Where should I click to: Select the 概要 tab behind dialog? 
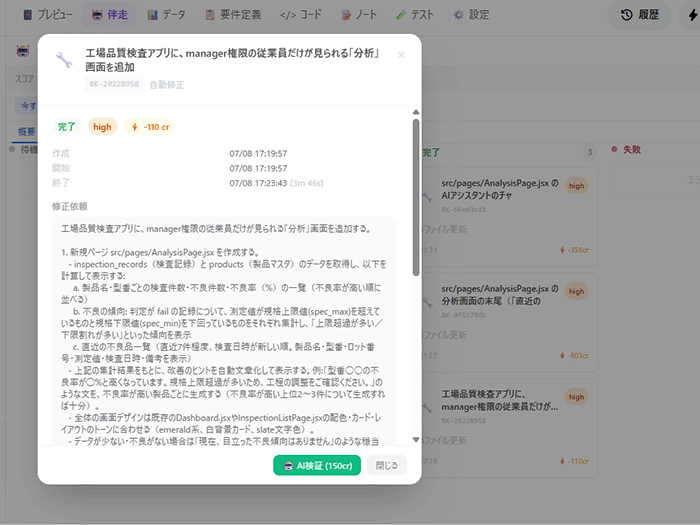pos(26,132)
